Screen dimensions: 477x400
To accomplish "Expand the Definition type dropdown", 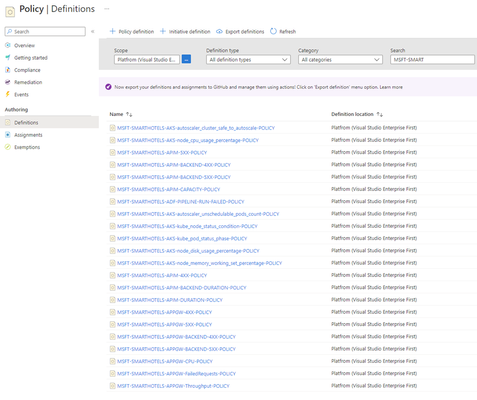I will point(248,60).
